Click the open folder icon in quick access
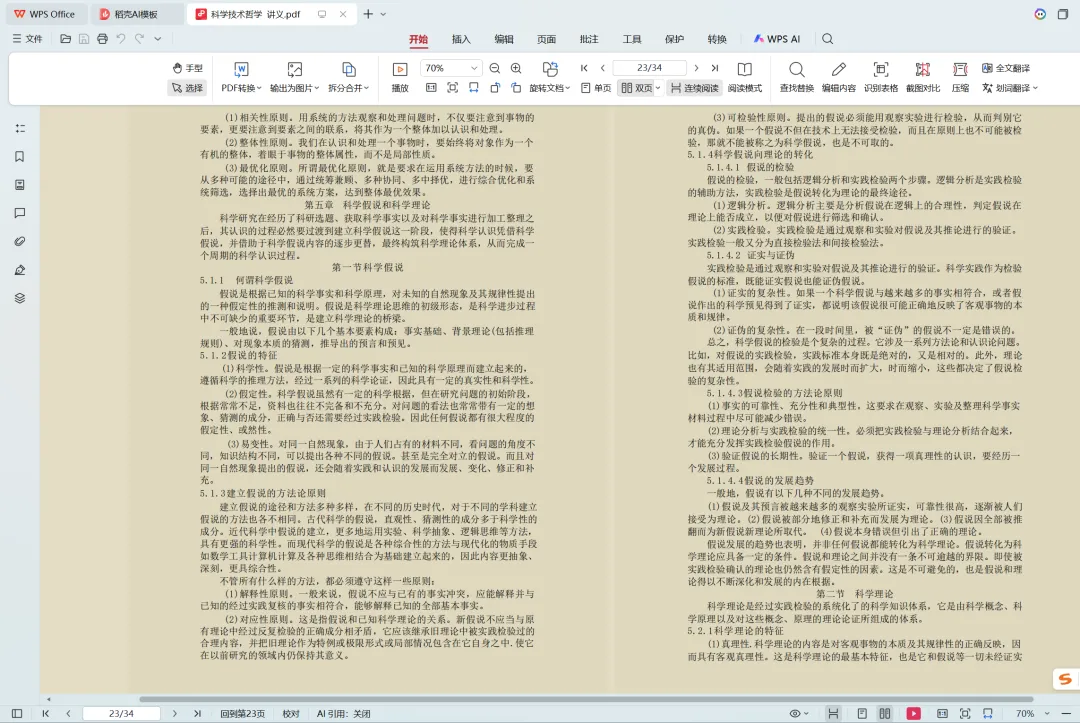The height and width of the screenshot is (723, 1080). click(x=65, y=39)
